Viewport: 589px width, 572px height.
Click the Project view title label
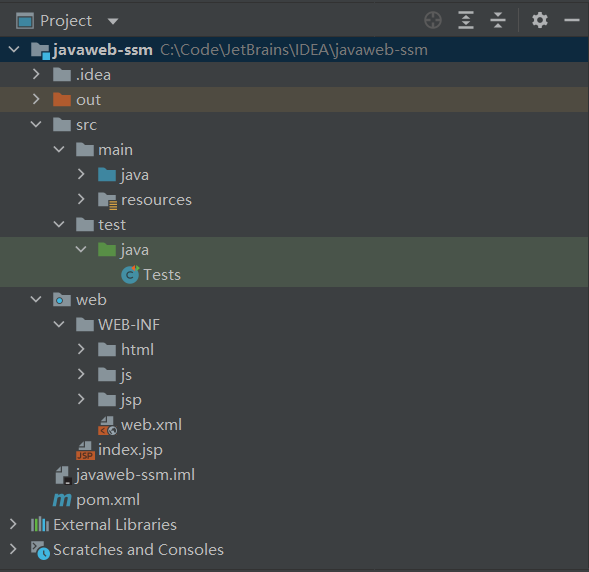pyautogui.click(x=66, y=21)
